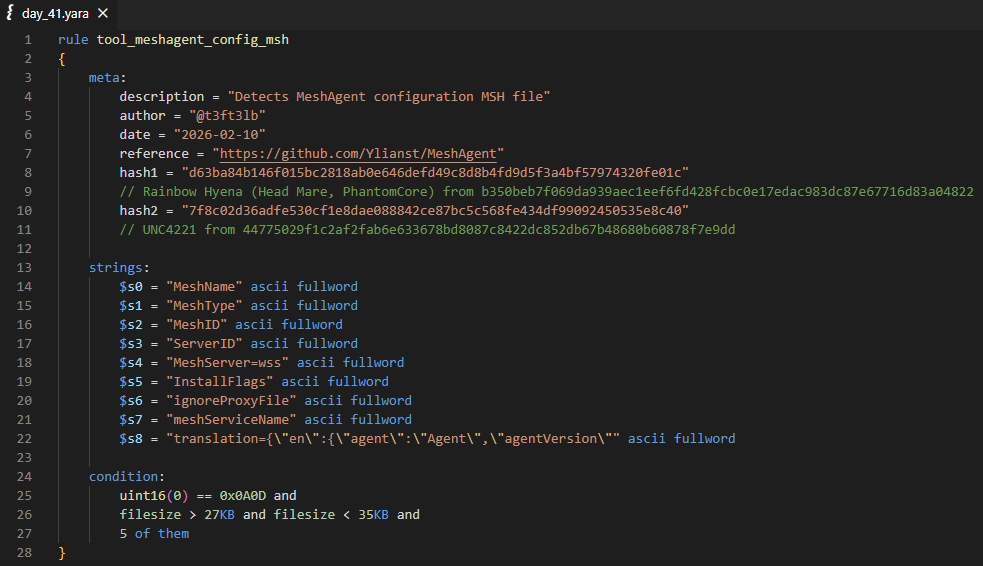Viewport: 983px width, 566px height.
Task: Click the 'strings' section keyword
Action: click(116, 268)
